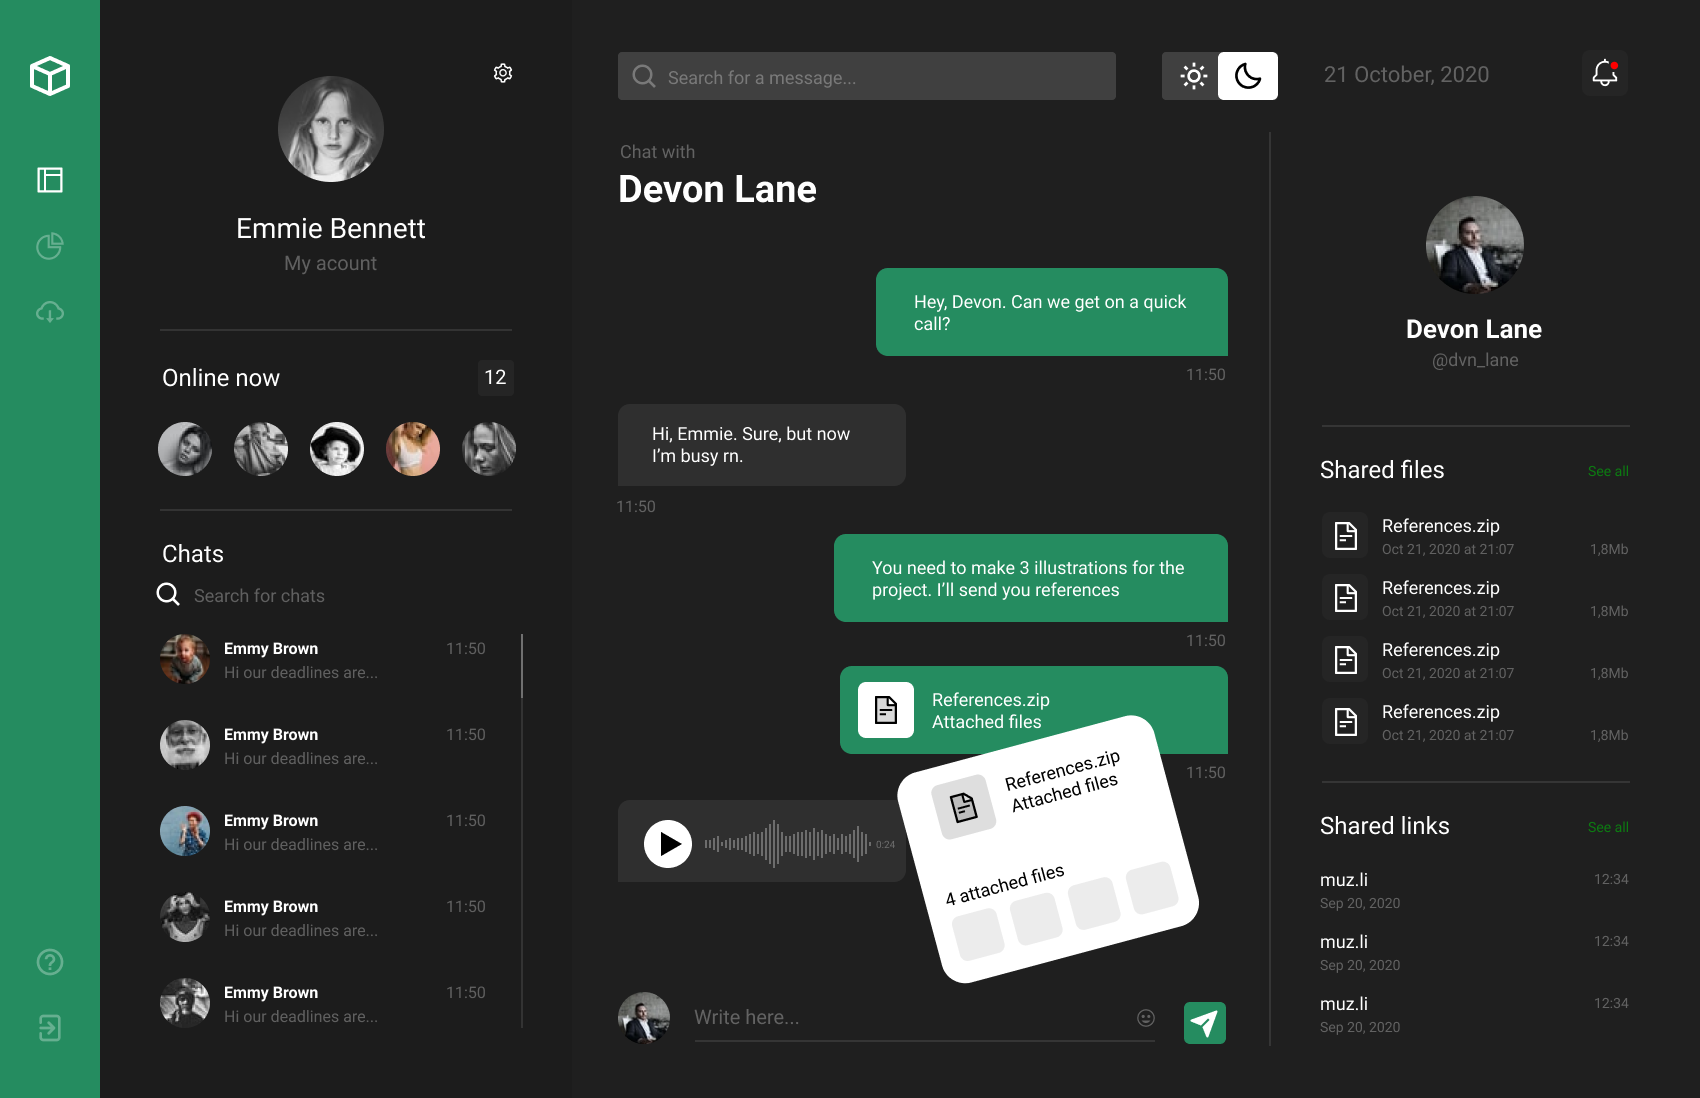Open the emoji picker in message field
The height and width of the screenshot is (1098, 1700).
(x=1146, y=1018)
